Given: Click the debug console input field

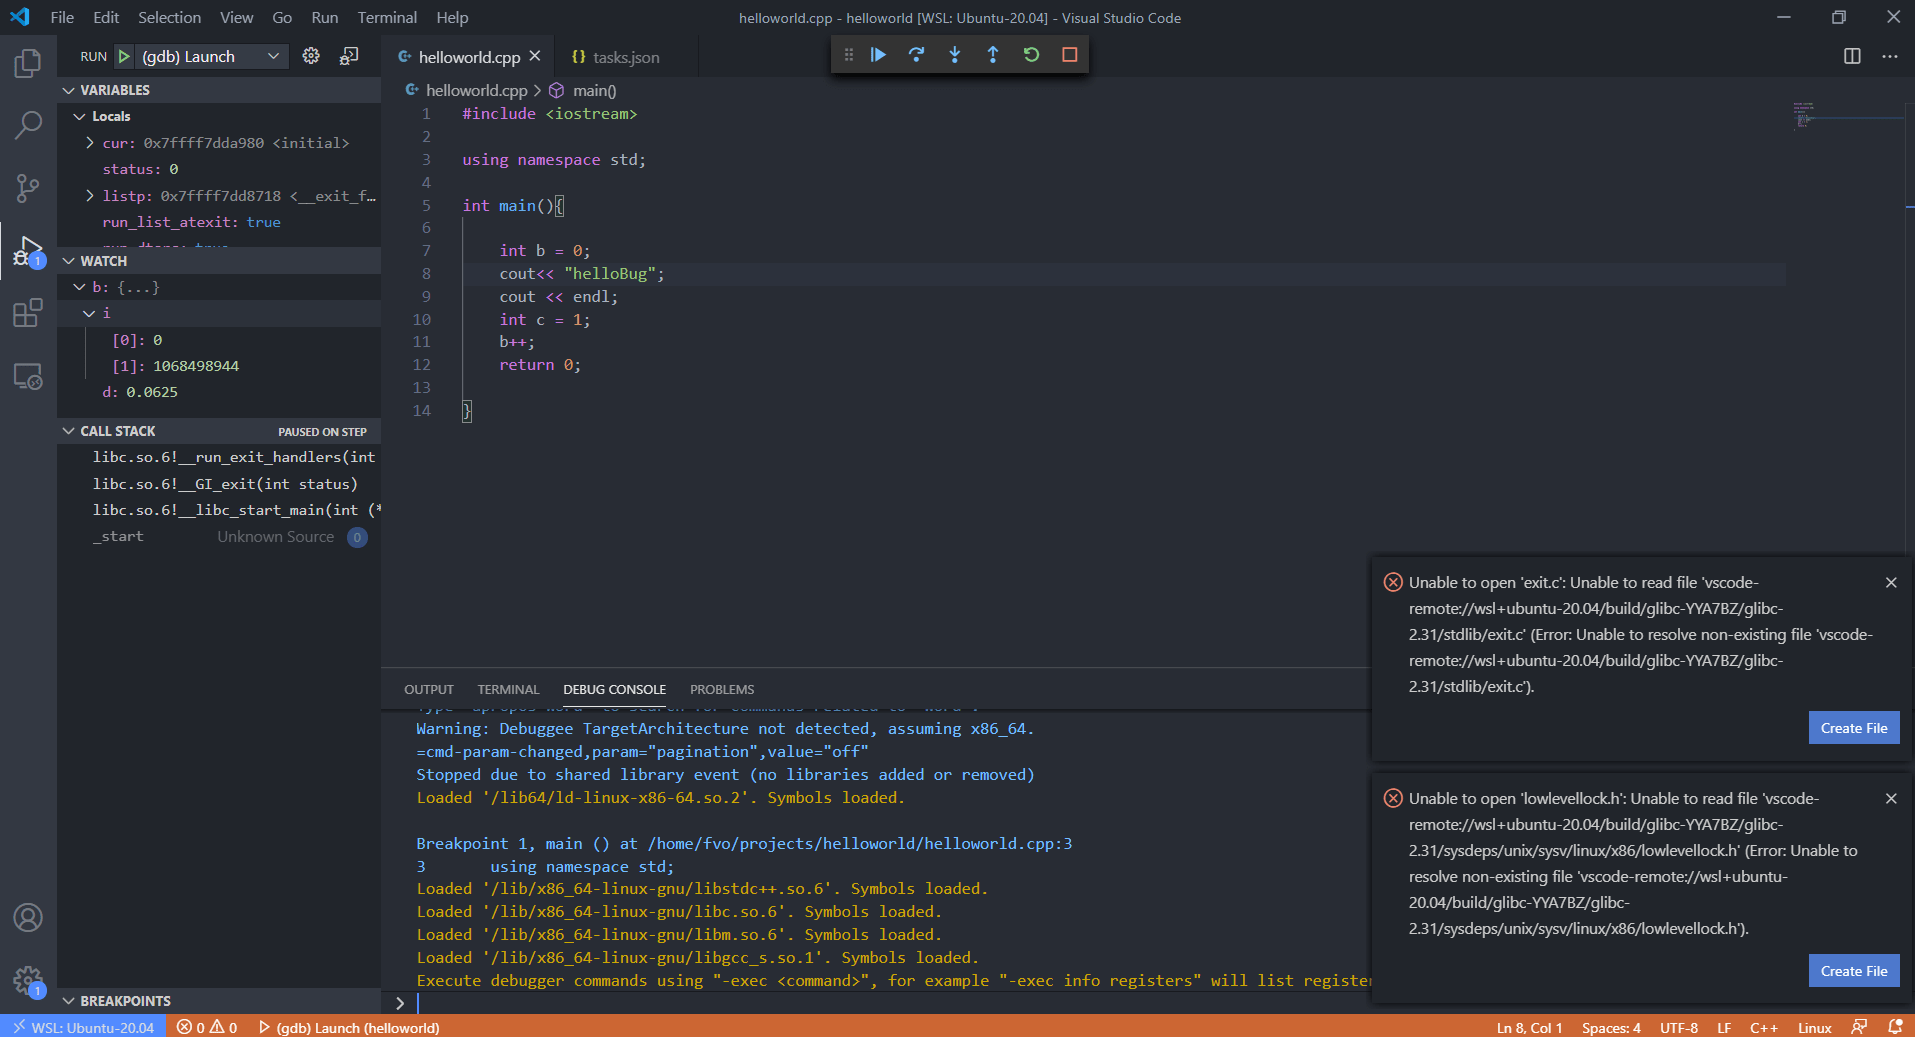Looking at the screenshot, I should point(880,1003).
